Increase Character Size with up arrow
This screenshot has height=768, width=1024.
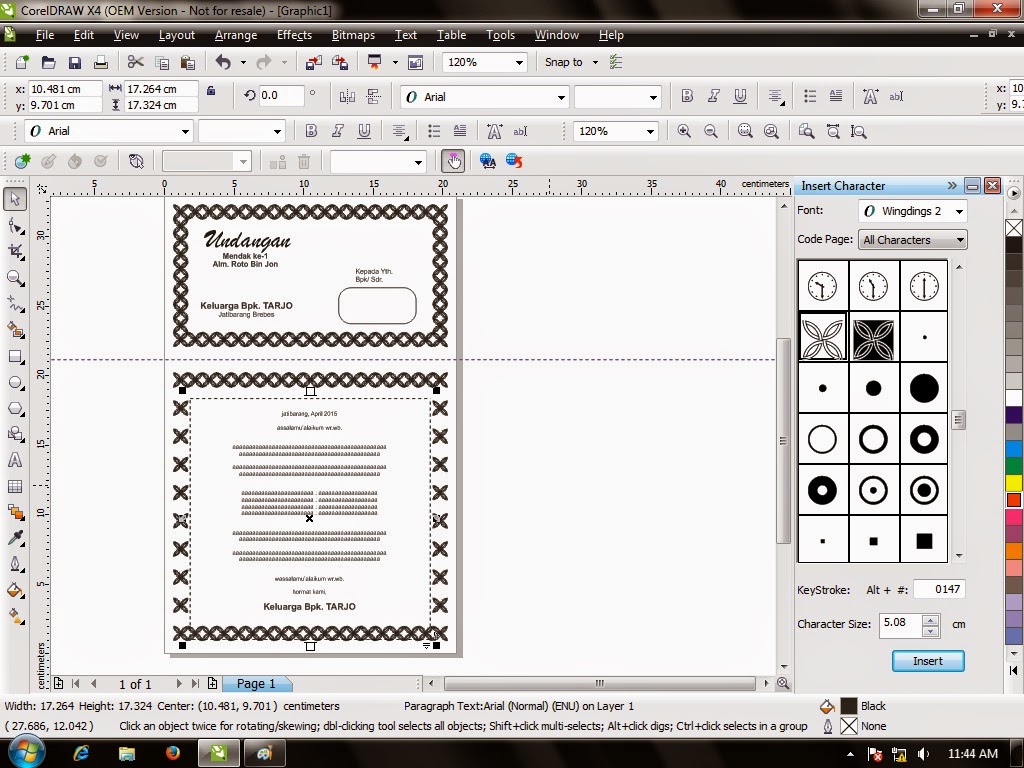[x=931, y=619]
